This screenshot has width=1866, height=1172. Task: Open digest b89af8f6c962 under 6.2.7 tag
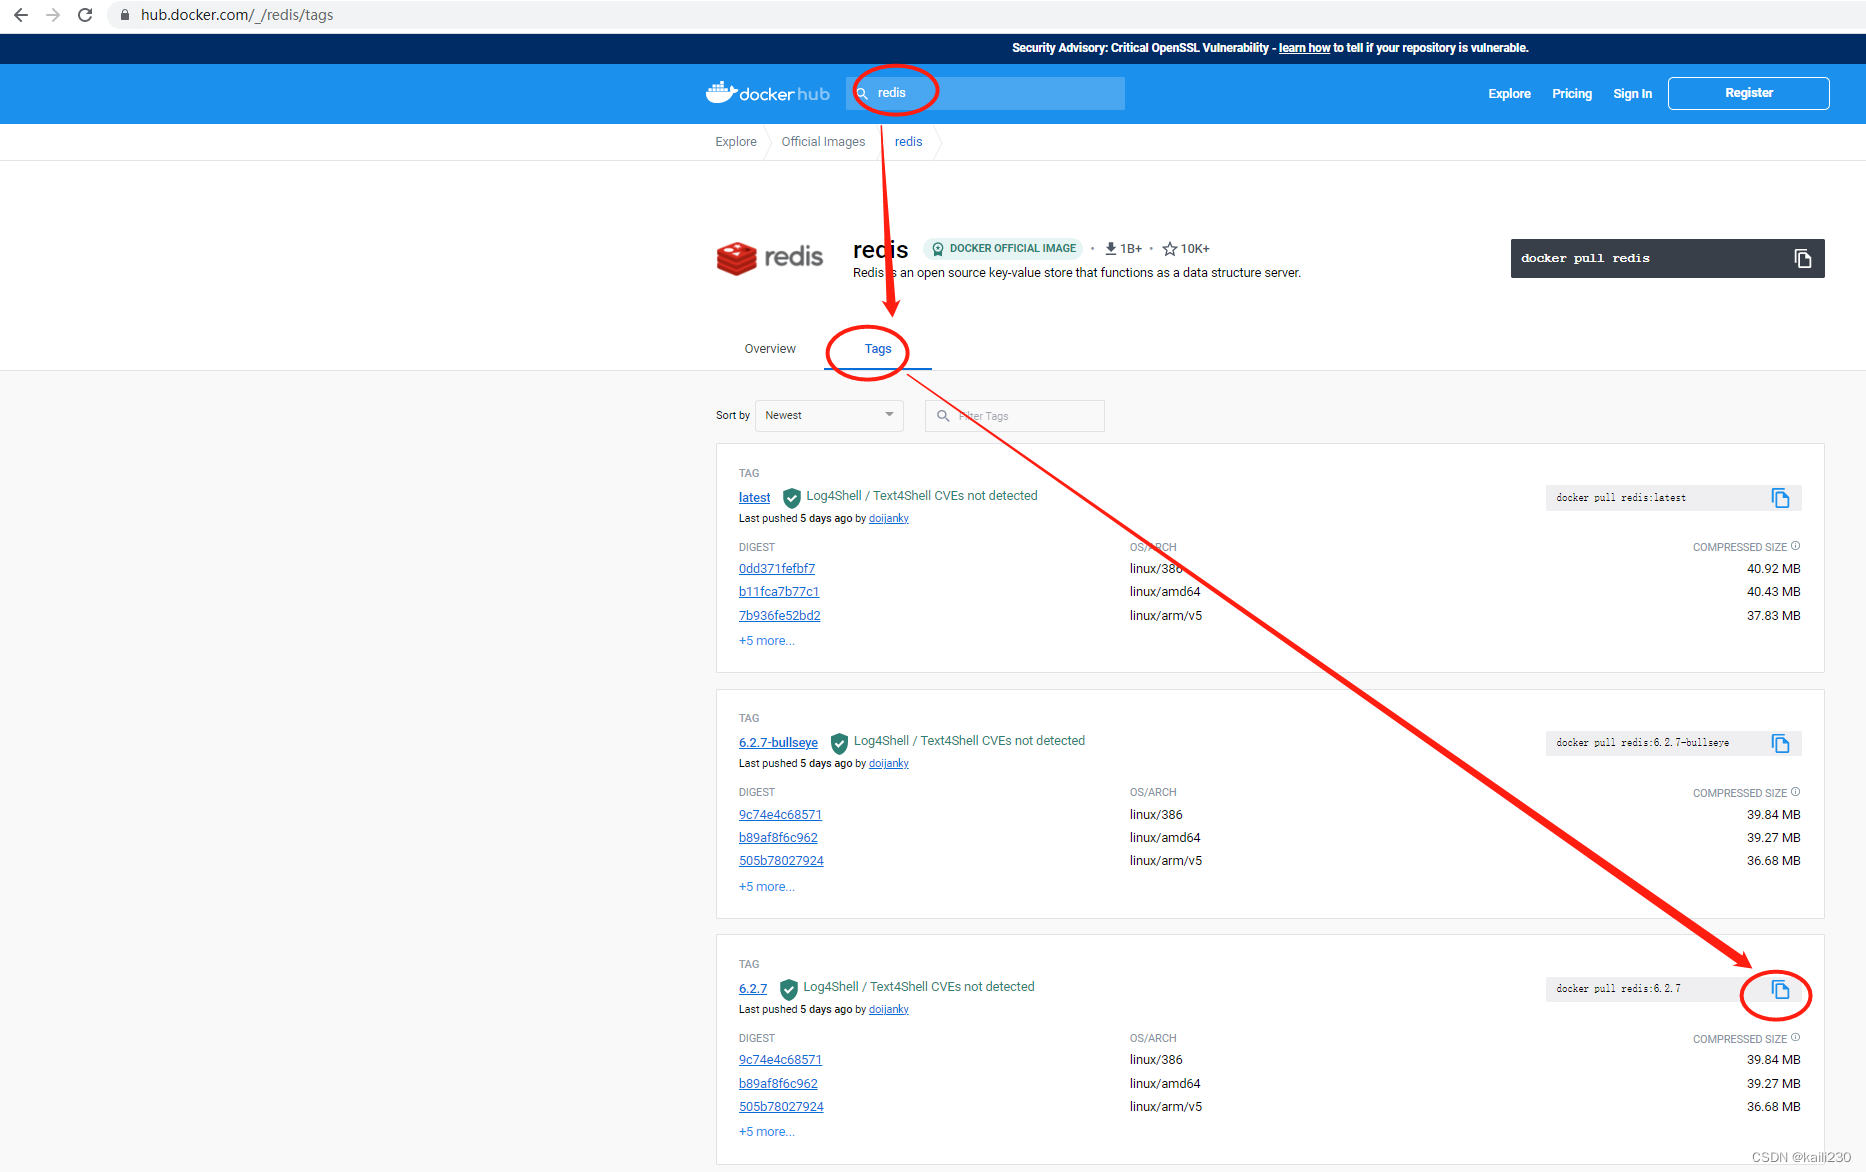pos(778,1084)
